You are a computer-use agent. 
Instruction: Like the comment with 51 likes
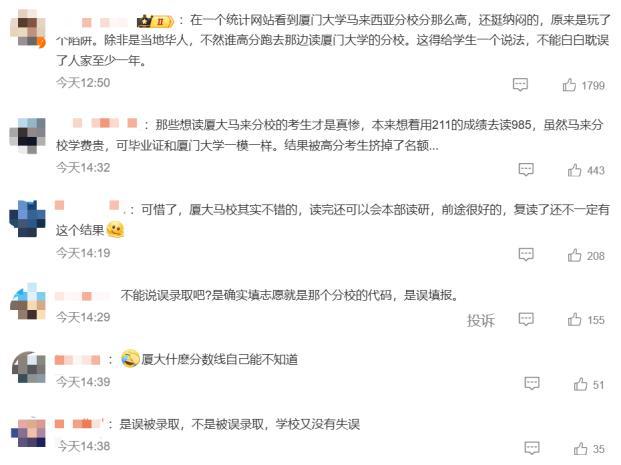[x=580, y=384]
